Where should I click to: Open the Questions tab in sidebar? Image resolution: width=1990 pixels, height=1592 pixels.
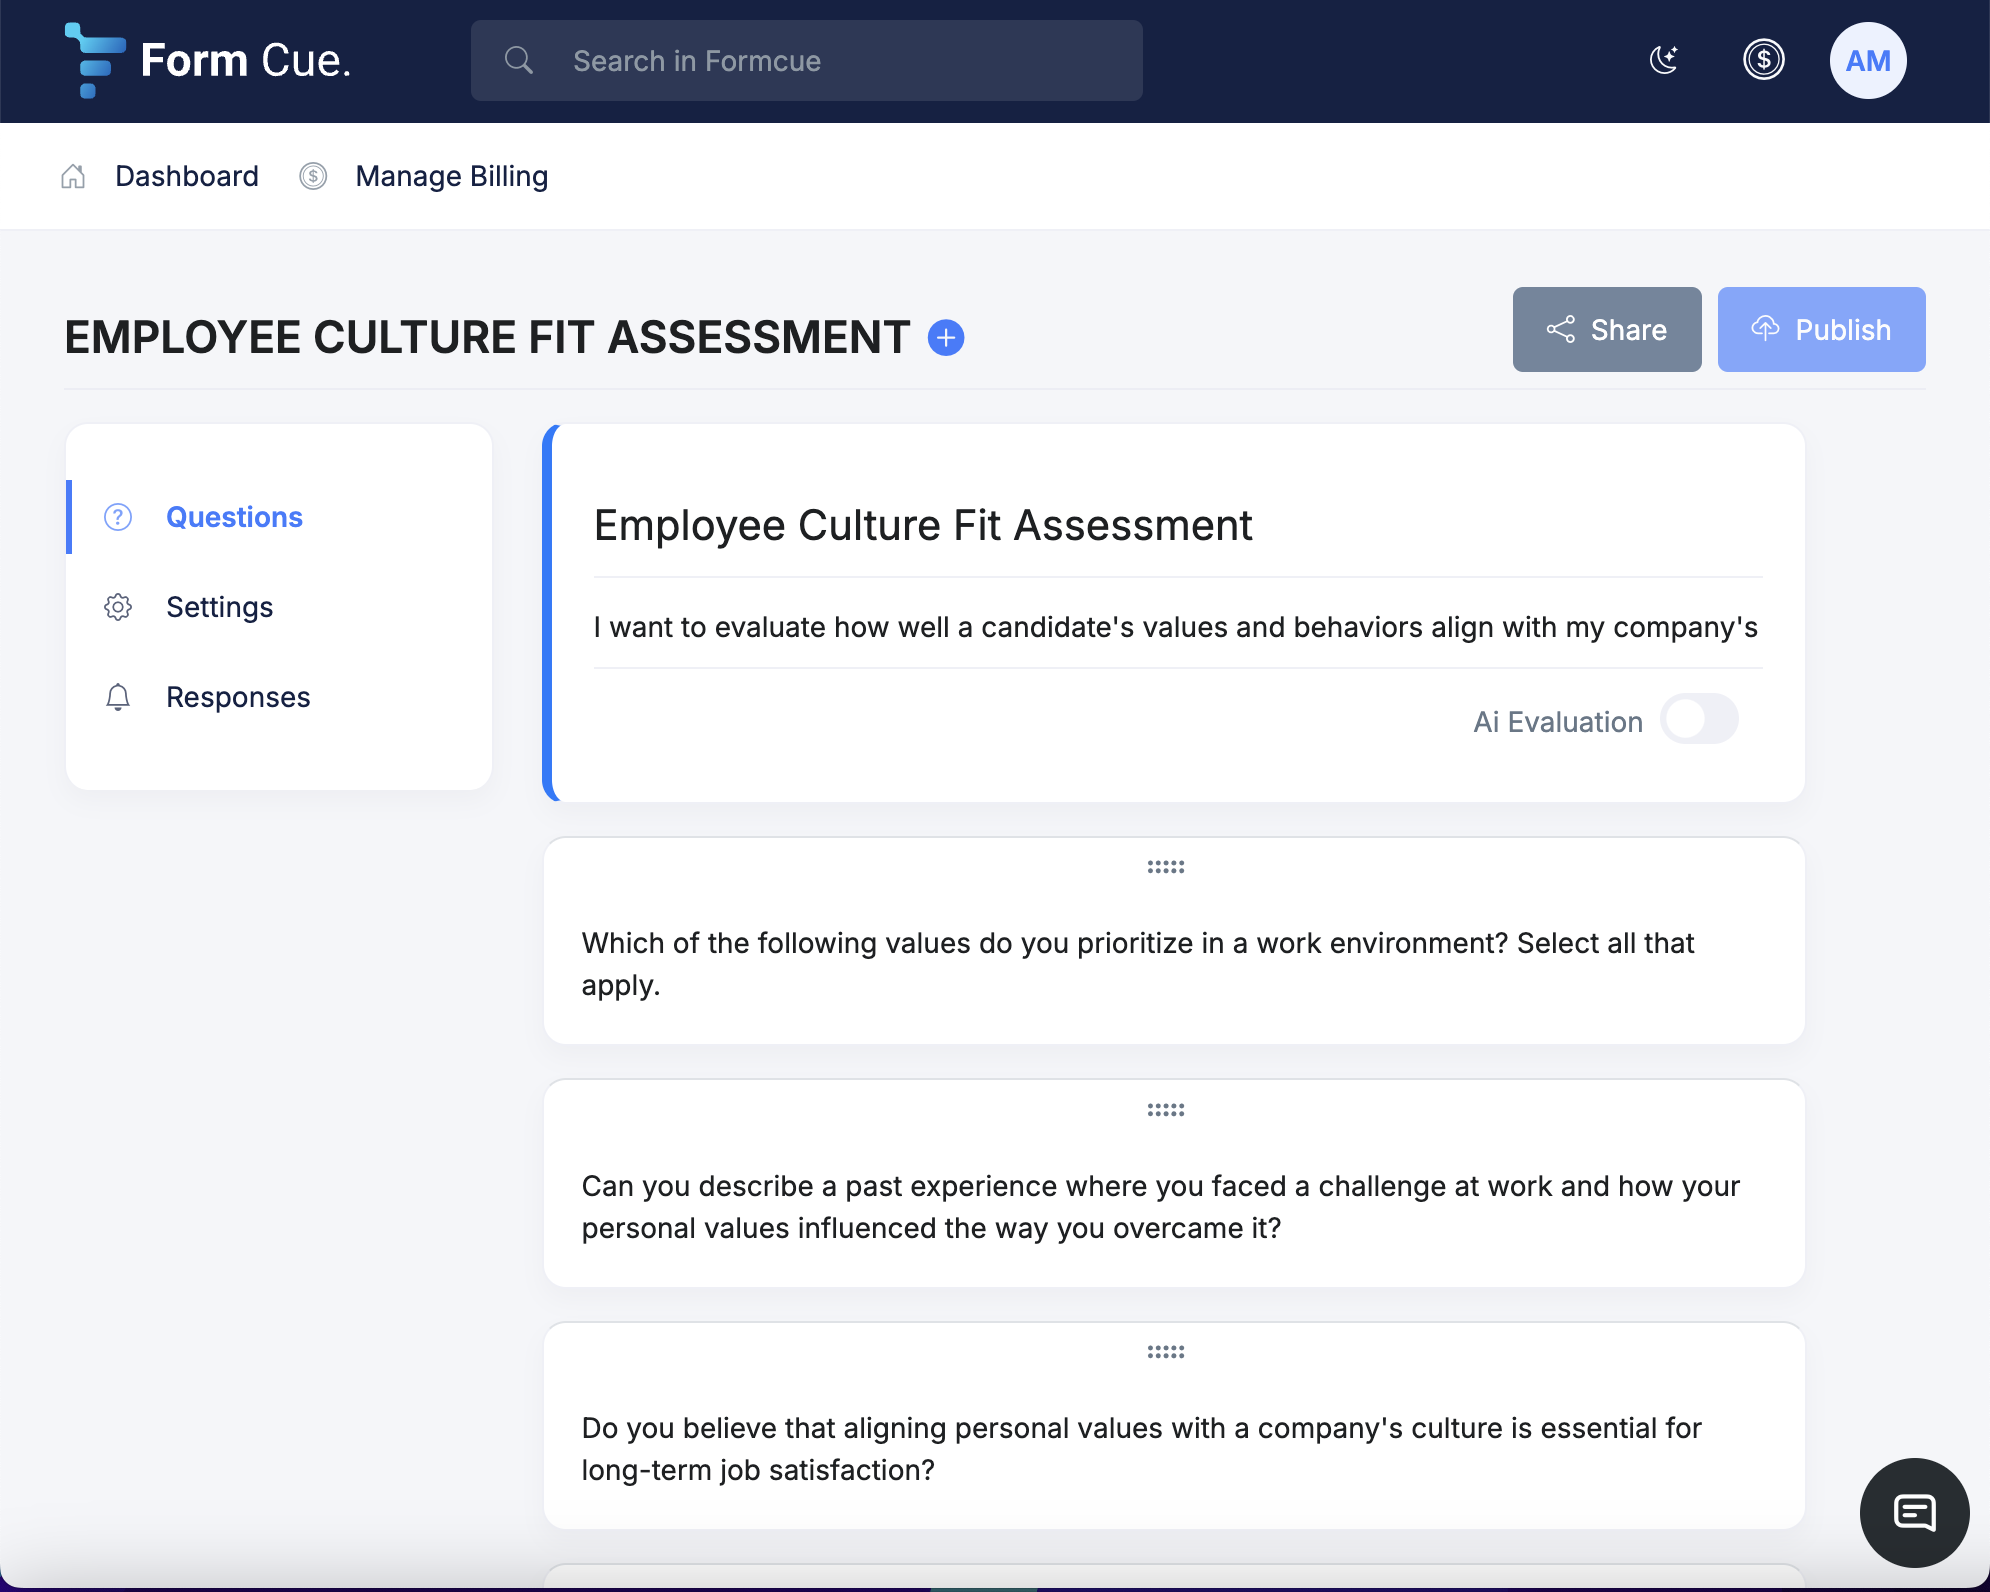click(x=234, y=517)
